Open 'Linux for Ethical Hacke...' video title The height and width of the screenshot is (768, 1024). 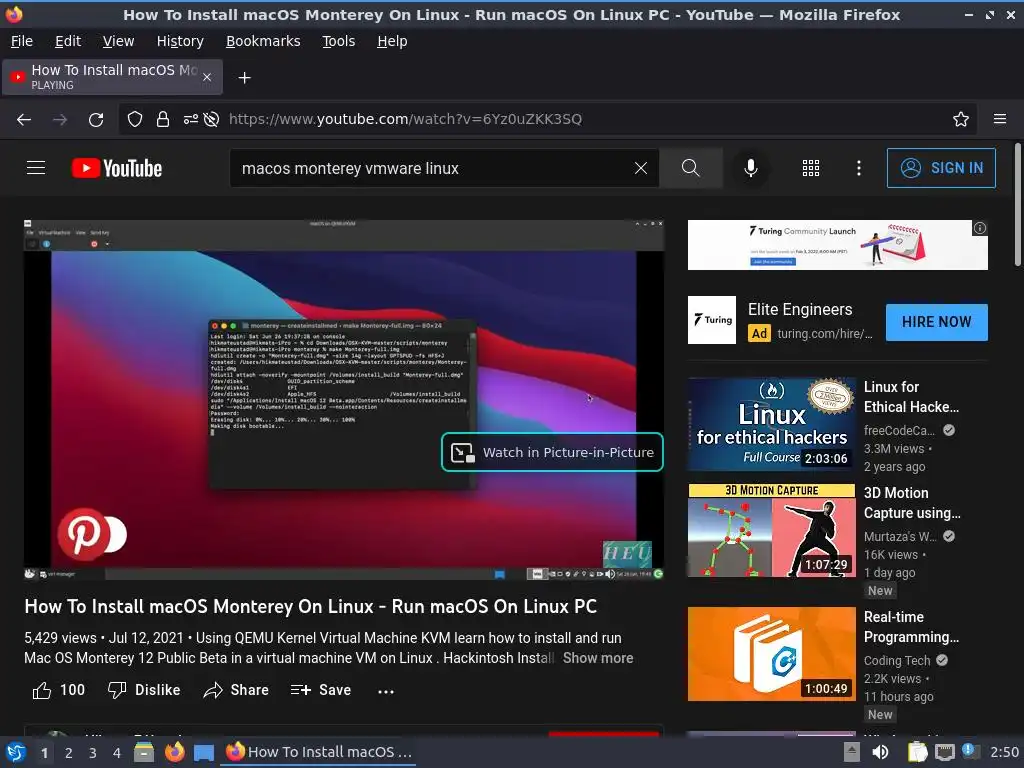911,397
